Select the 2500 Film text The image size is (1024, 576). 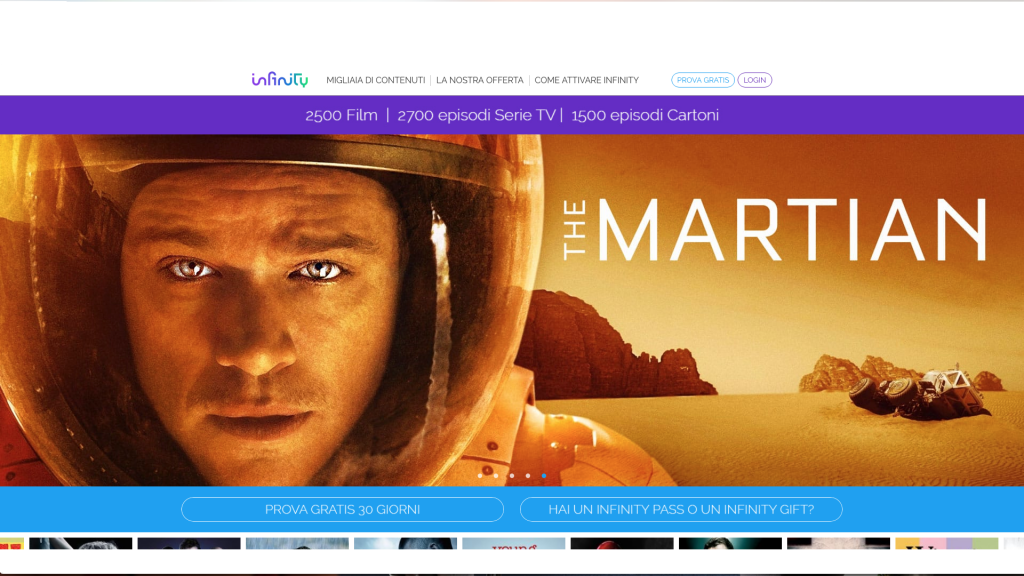[341, 115]
